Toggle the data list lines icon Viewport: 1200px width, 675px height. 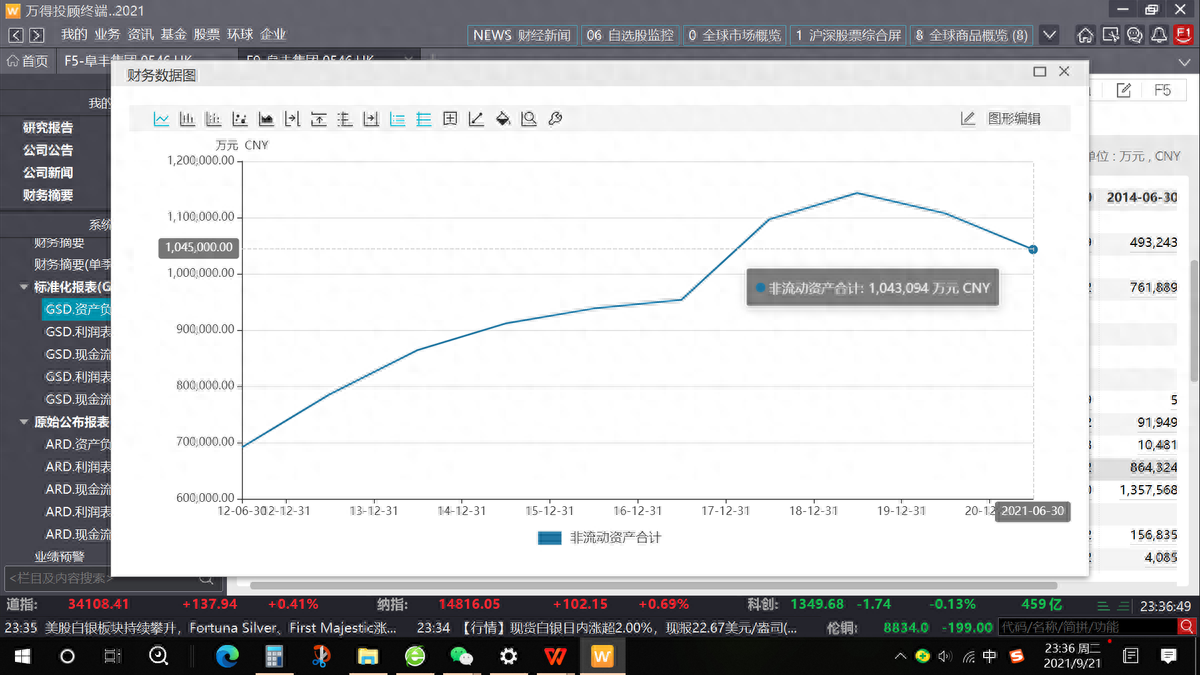398,119
